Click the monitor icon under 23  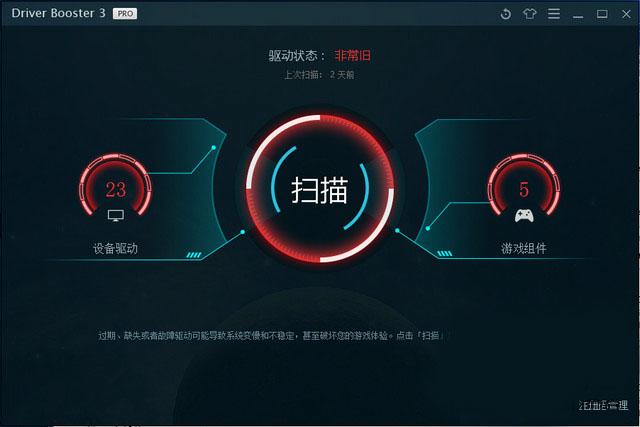pyautogui.click(x=116, y=216)
